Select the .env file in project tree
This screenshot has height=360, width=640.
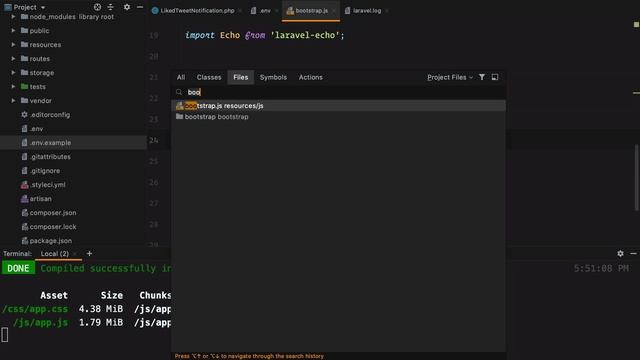tap(36, 129)
